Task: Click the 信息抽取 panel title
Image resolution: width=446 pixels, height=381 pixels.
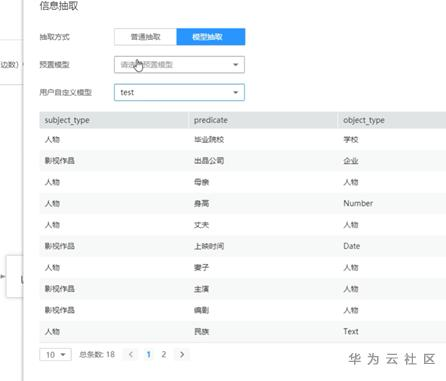Action: [59, 6]
